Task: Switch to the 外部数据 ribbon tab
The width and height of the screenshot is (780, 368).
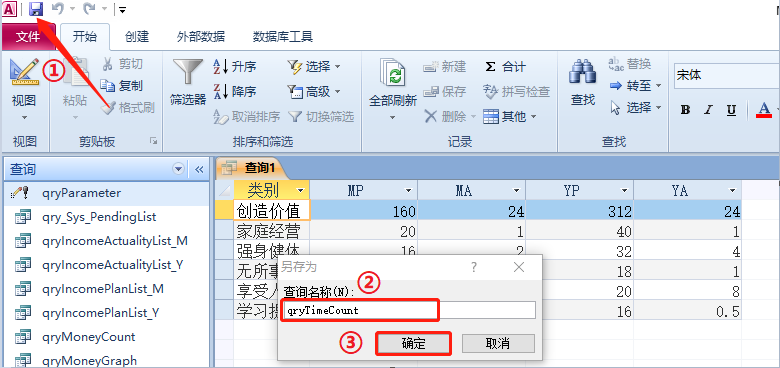Action: pos(200,37)
